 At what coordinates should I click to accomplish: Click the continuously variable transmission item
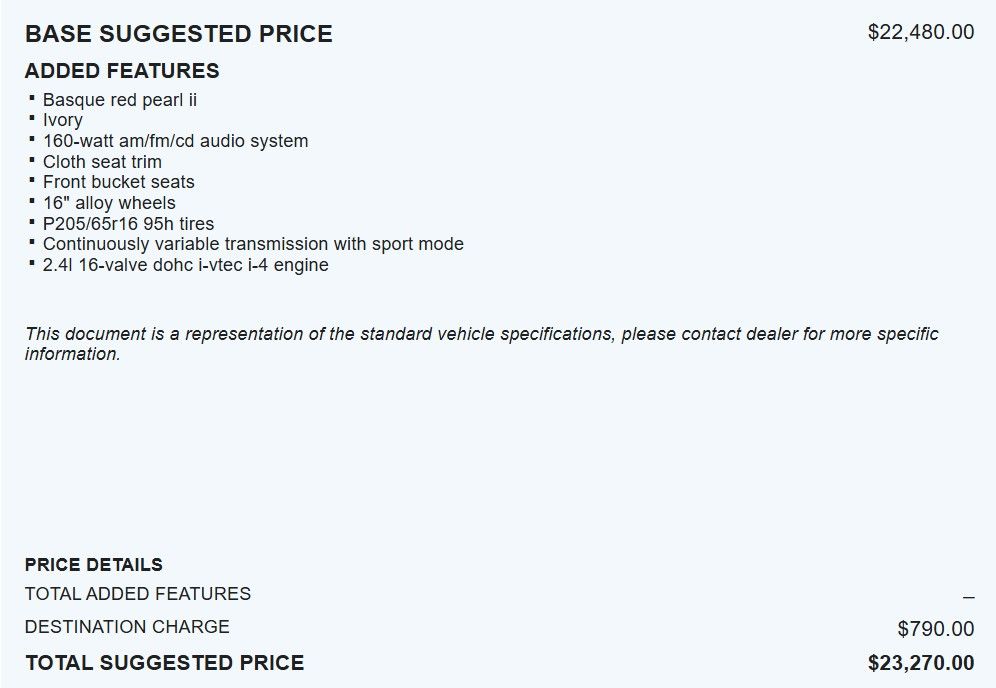pos(253,244)
